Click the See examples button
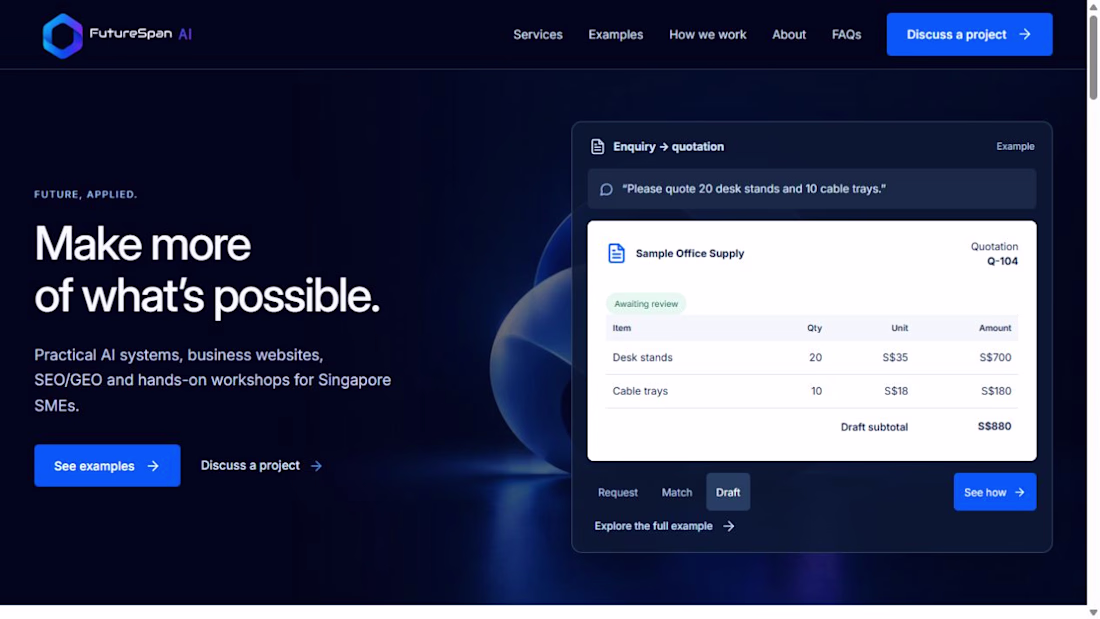The width and height of the screenshot is (1100, 619). click(x=107, y=466)
